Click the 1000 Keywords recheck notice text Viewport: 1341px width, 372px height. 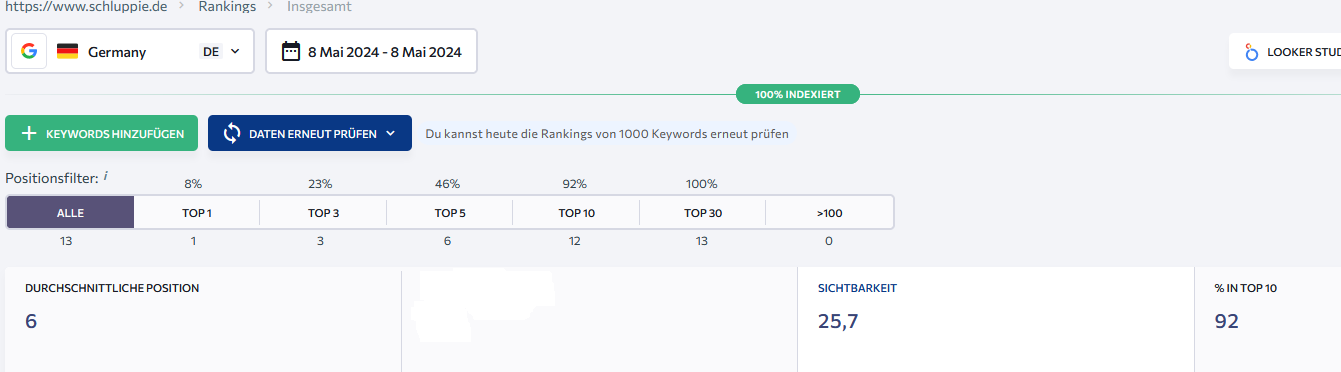pos(607,133)
